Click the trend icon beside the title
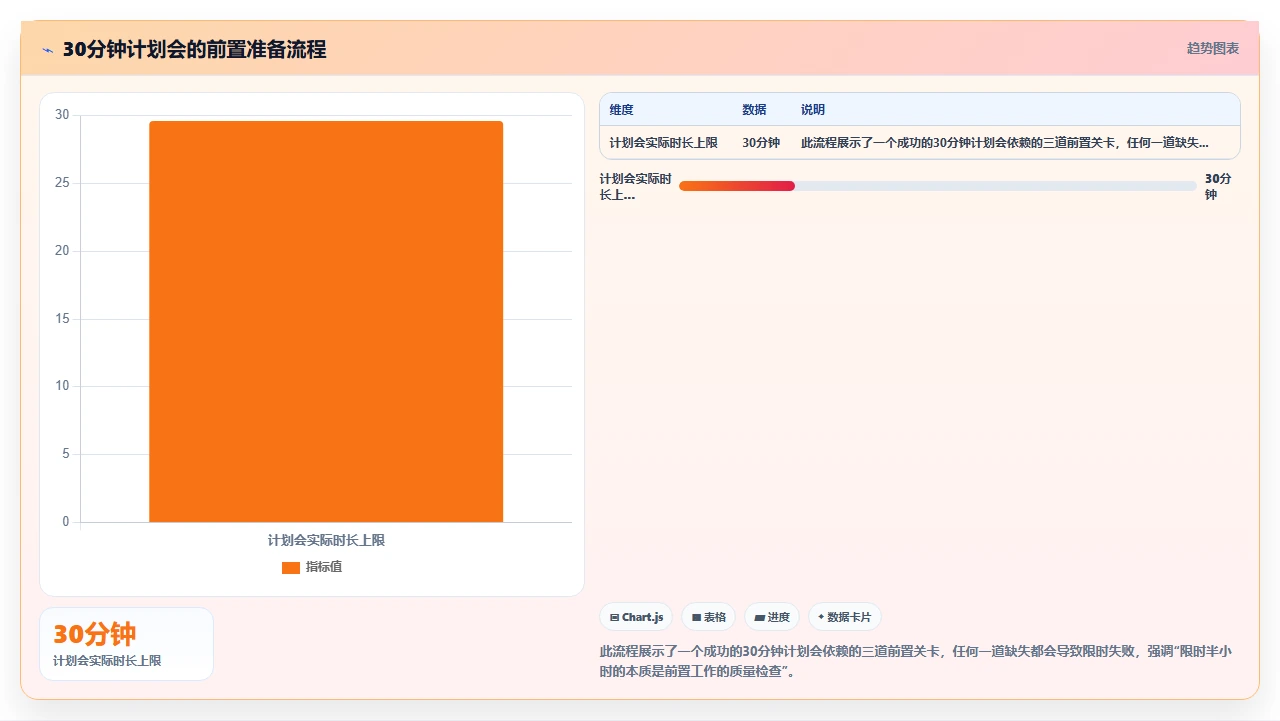 [x=47, y=50]
